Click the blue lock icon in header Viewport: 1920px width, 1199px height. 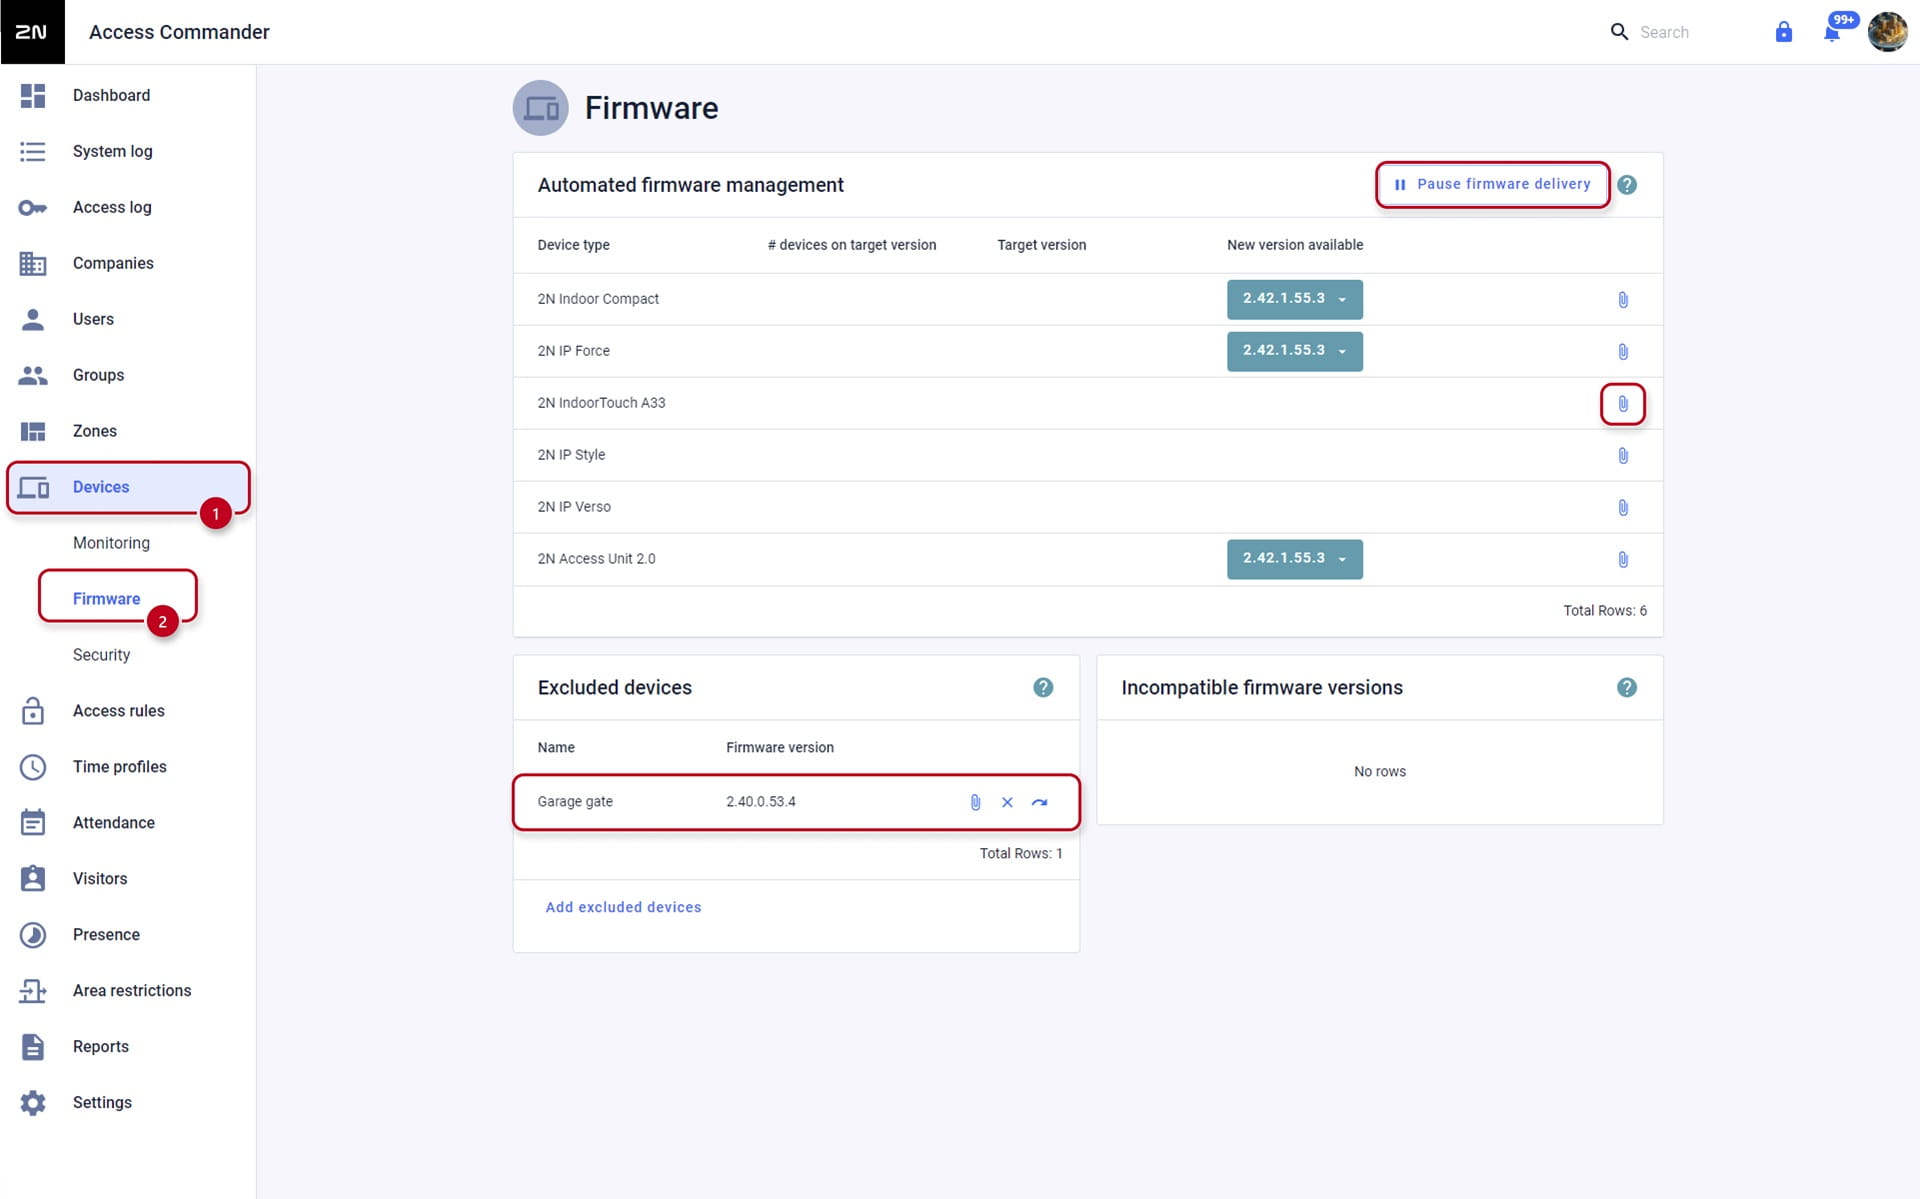point(1783,32)
